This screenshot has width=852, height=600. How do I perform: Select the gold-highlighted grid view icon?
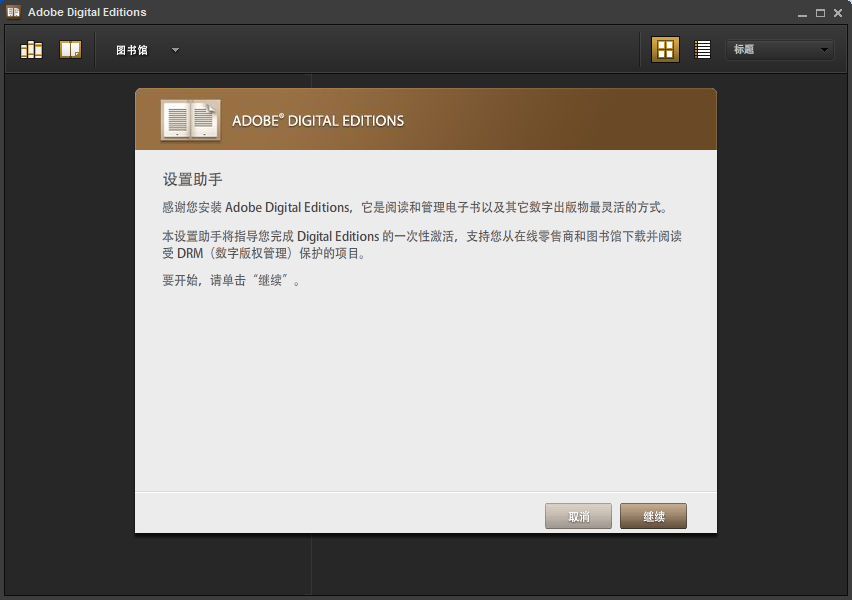click(x=666, y=48)
